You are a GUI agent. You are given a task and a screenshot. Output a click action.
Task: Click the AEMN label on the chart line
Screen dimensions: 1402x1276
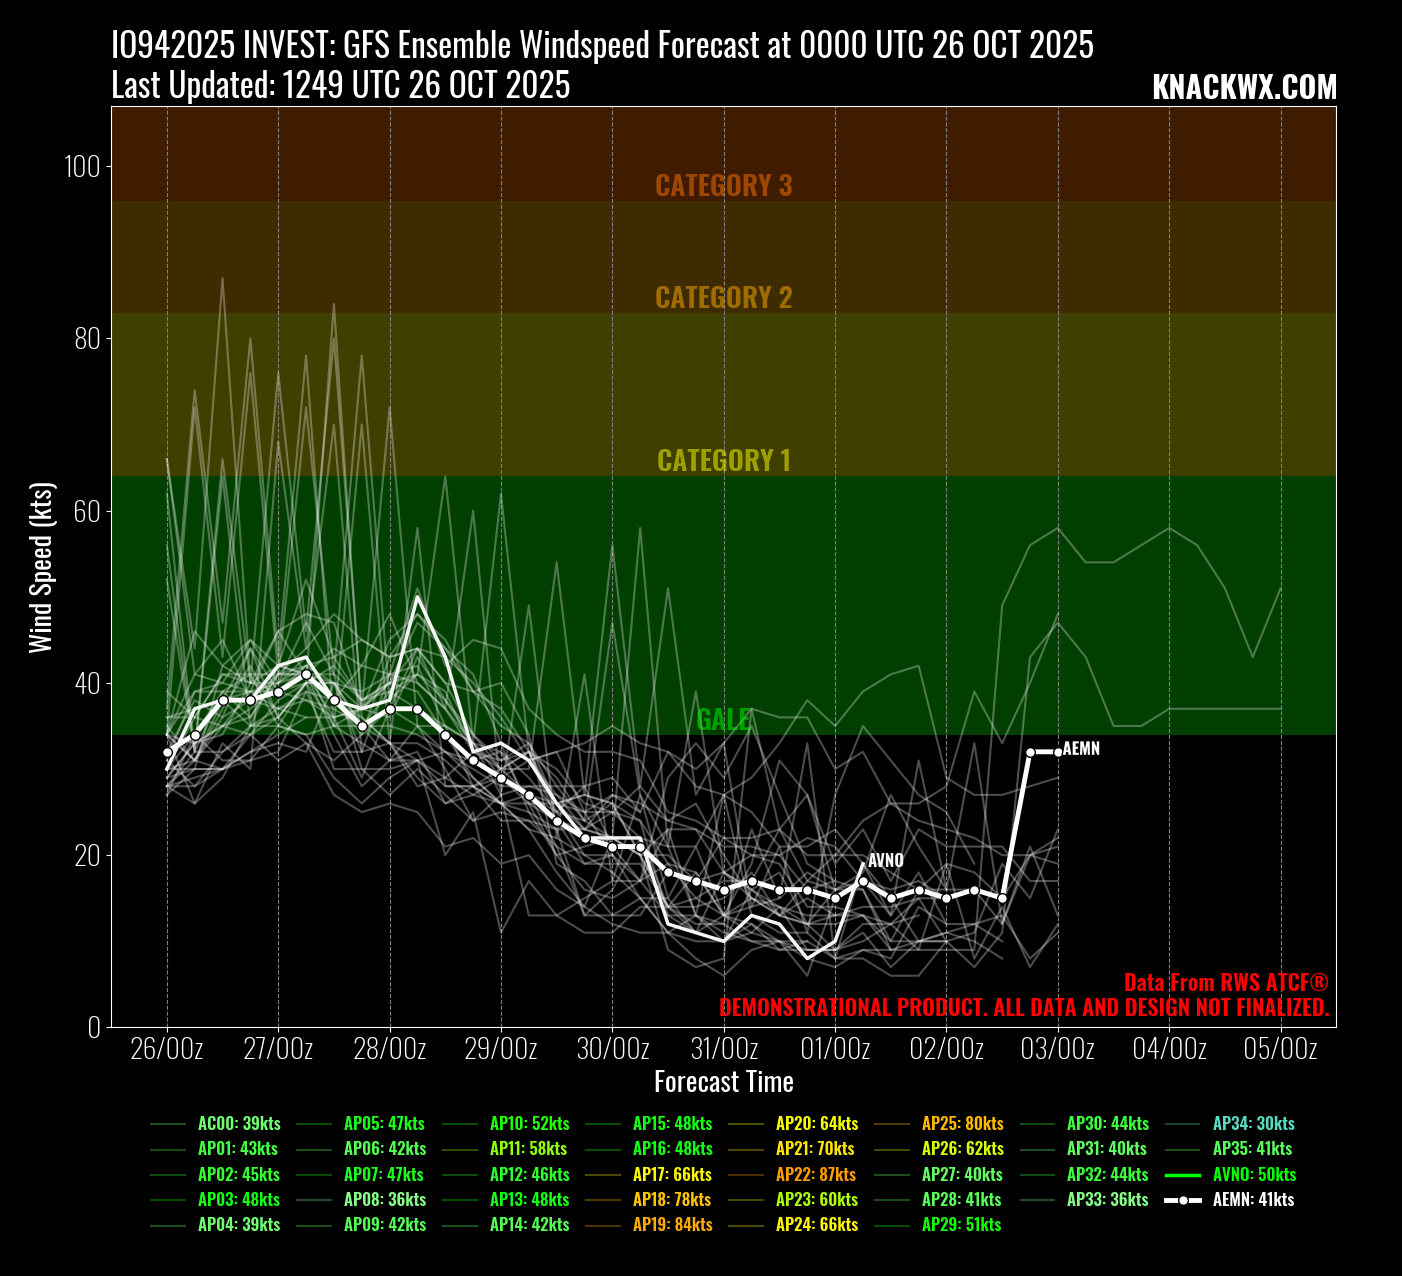point(1081,749)
